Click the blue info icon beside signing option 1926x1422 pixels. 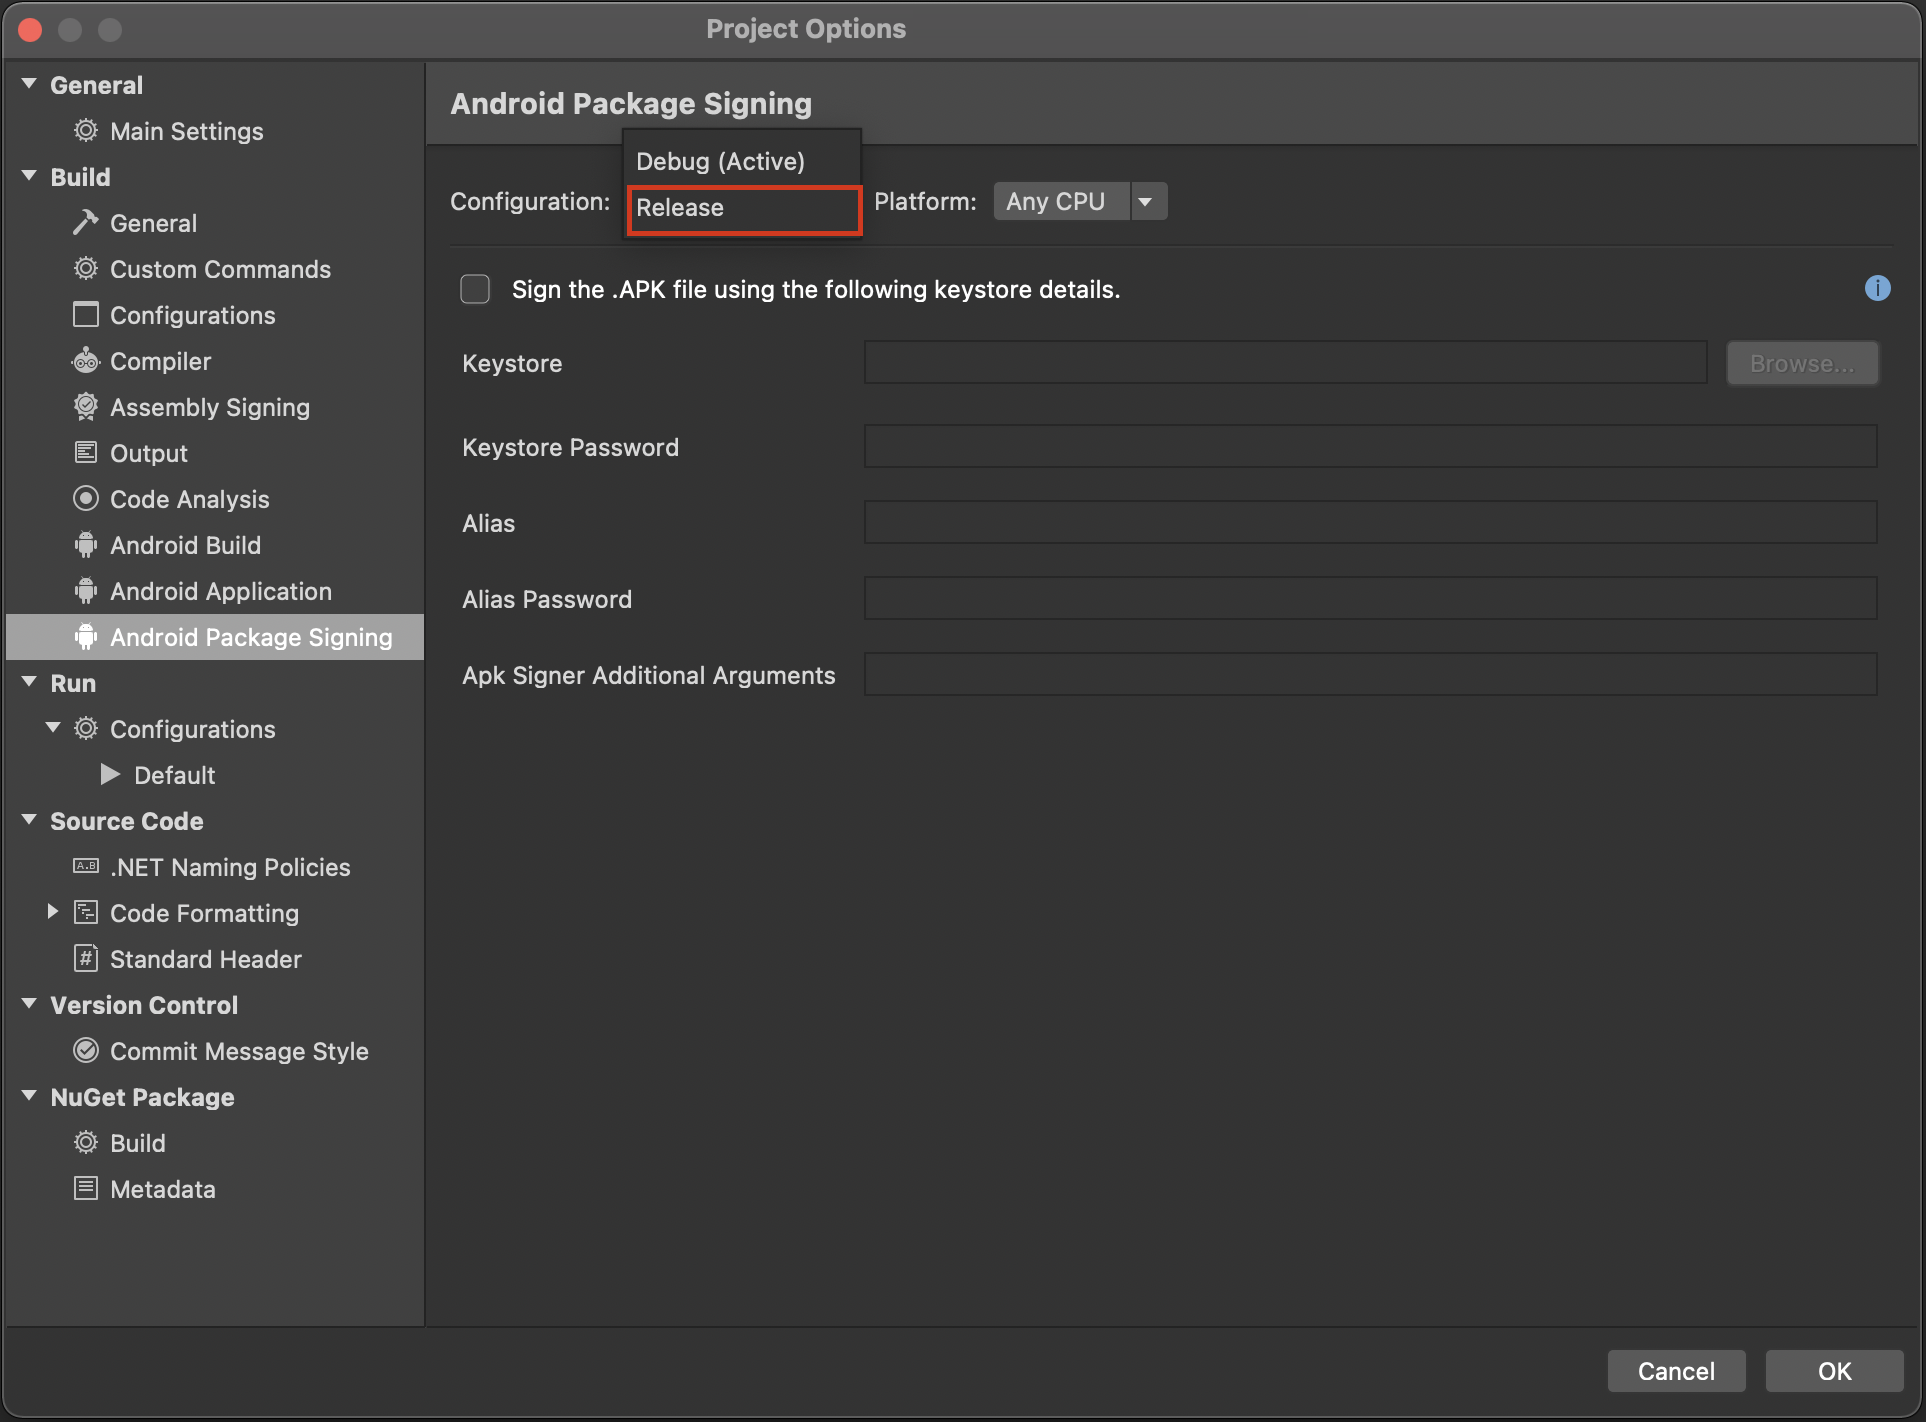[x=1877, y=289]
